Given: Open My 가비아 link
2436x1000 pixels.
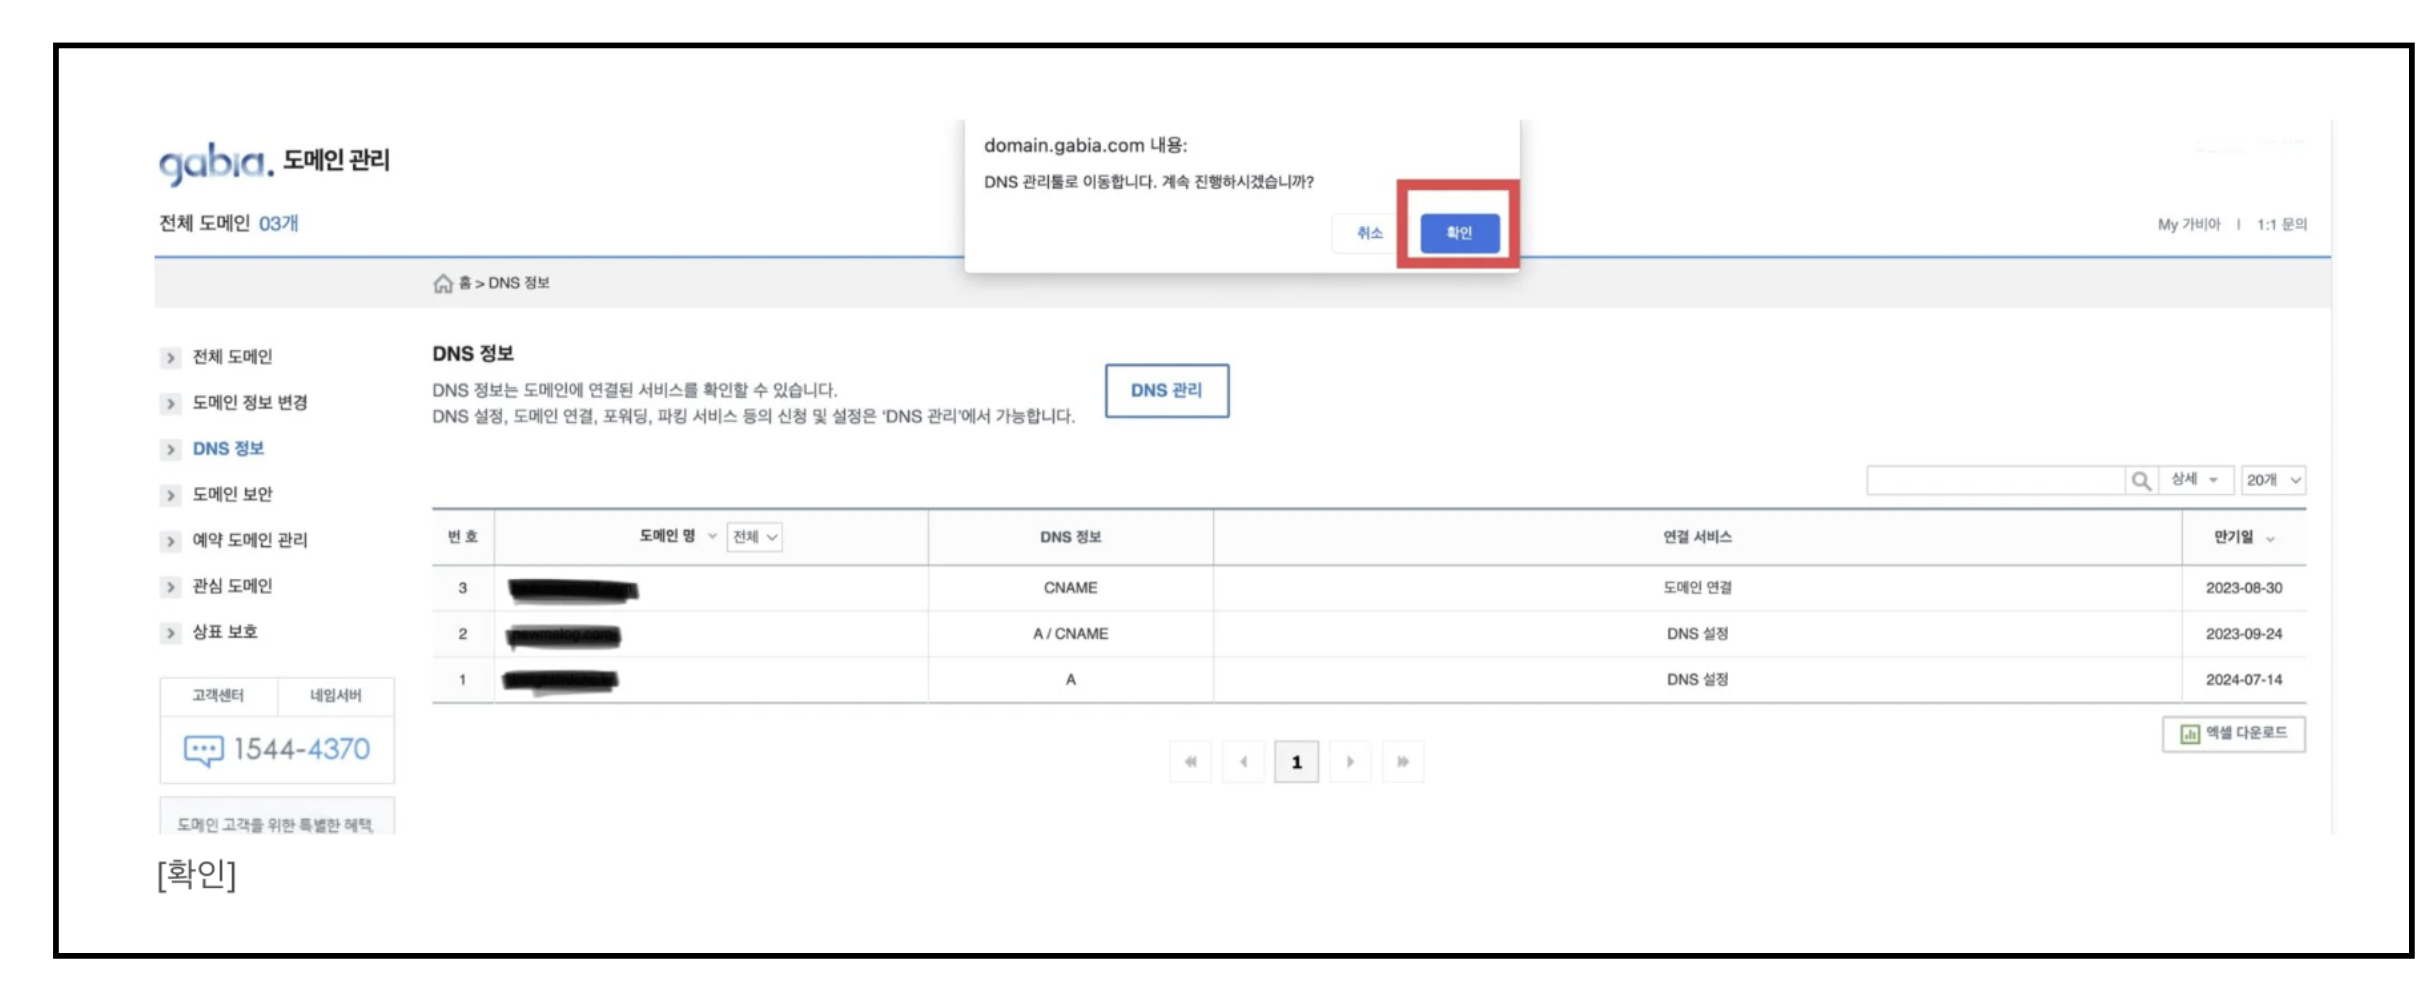Looking at the screenshot, I should [2189, 225].
